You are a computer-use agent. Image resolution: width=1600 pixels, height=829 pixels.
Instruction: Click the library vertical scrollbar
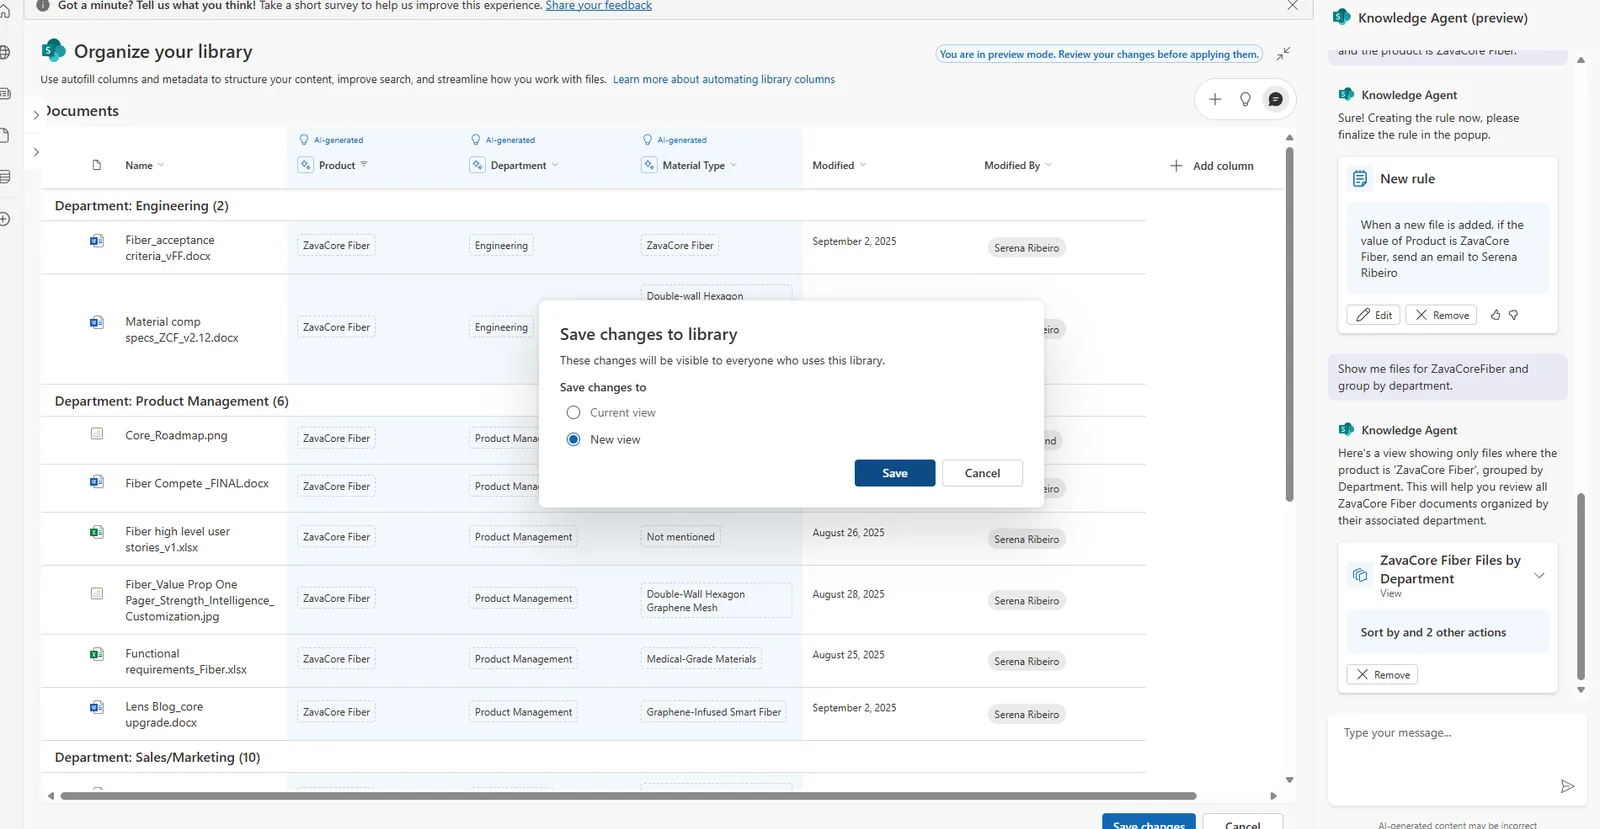click(x=1289, y=324)
